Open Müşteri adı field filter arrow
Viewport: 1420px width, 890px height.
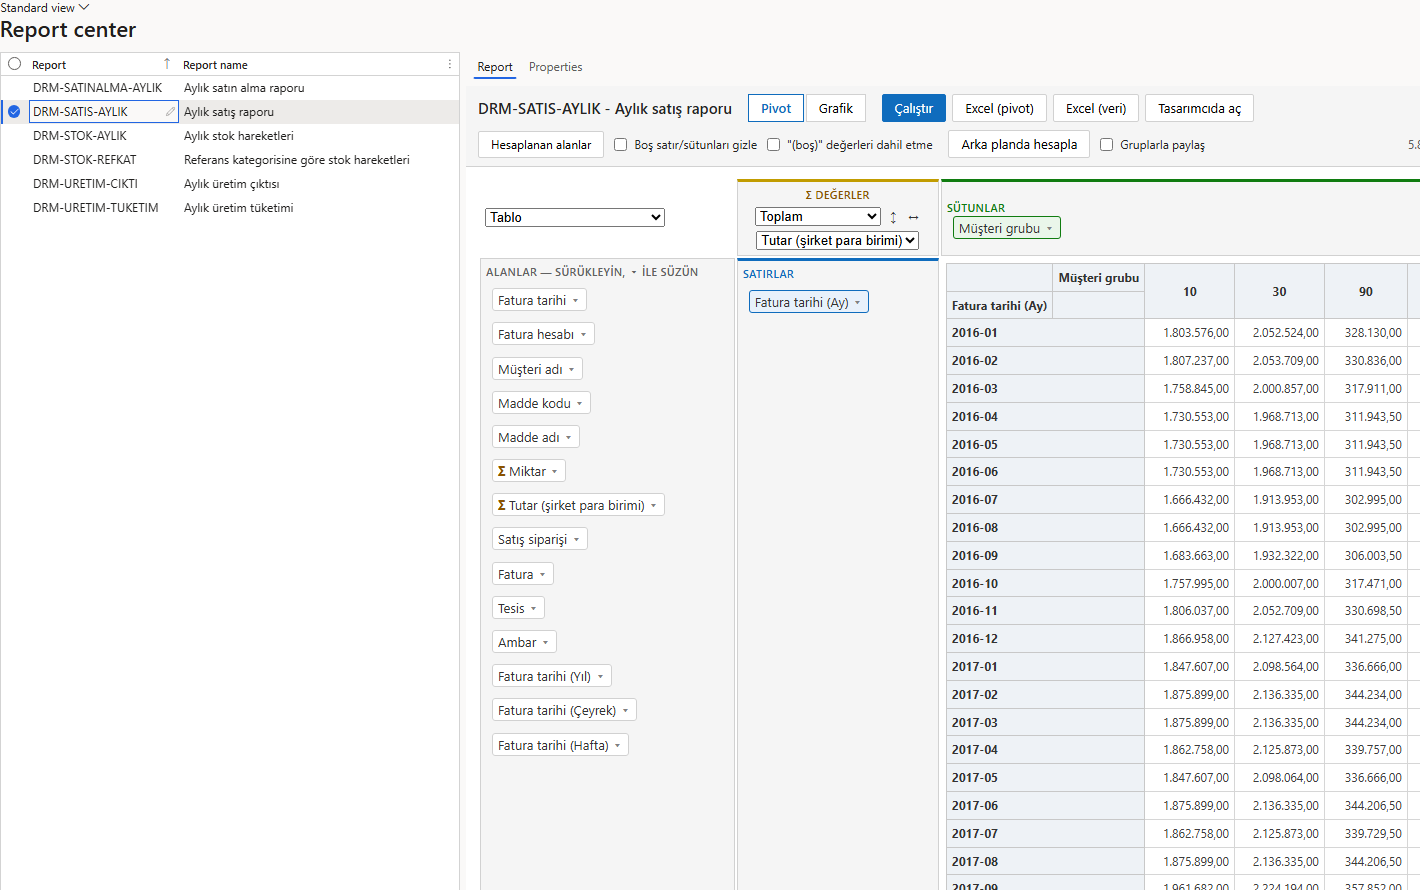pyautogui.click(x=571, y=370)
